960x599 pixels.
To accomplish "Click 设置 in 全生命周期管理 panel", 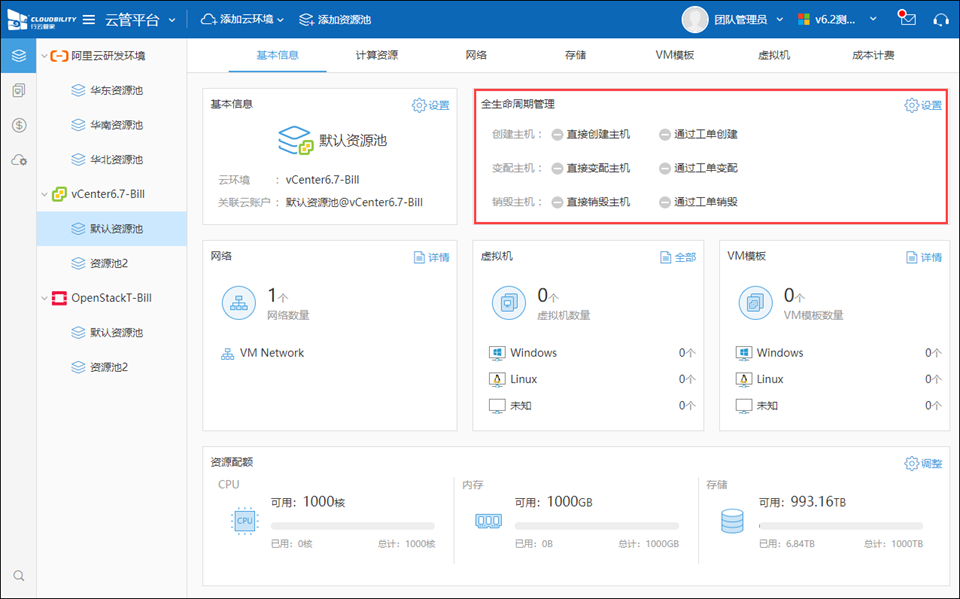I will tap(923, 105).
